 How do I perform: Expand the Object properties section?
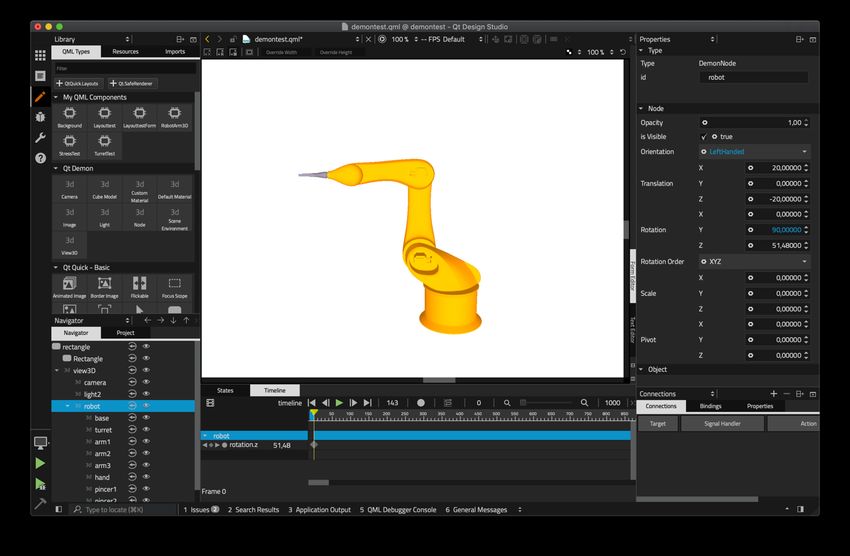pyautogui.click(x=641, y=369)
